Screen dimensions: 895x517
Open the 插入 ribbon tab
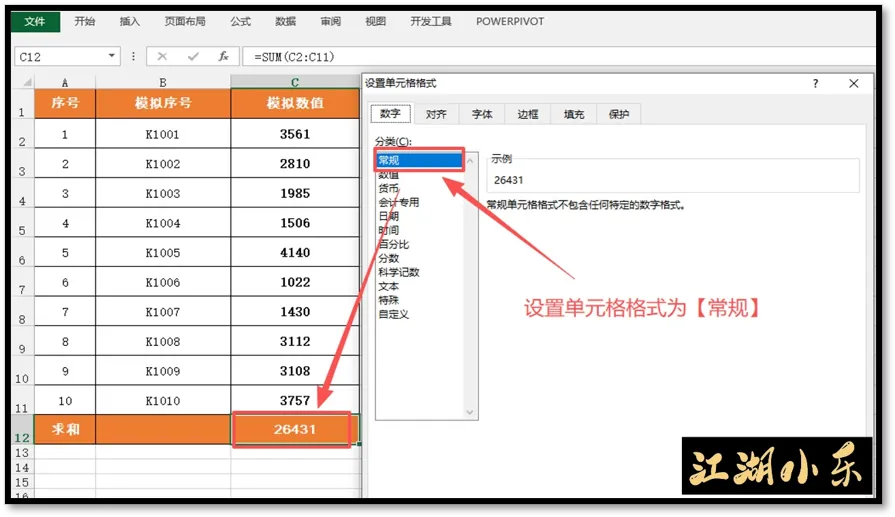pyautogui.click(x=130, y=21)
